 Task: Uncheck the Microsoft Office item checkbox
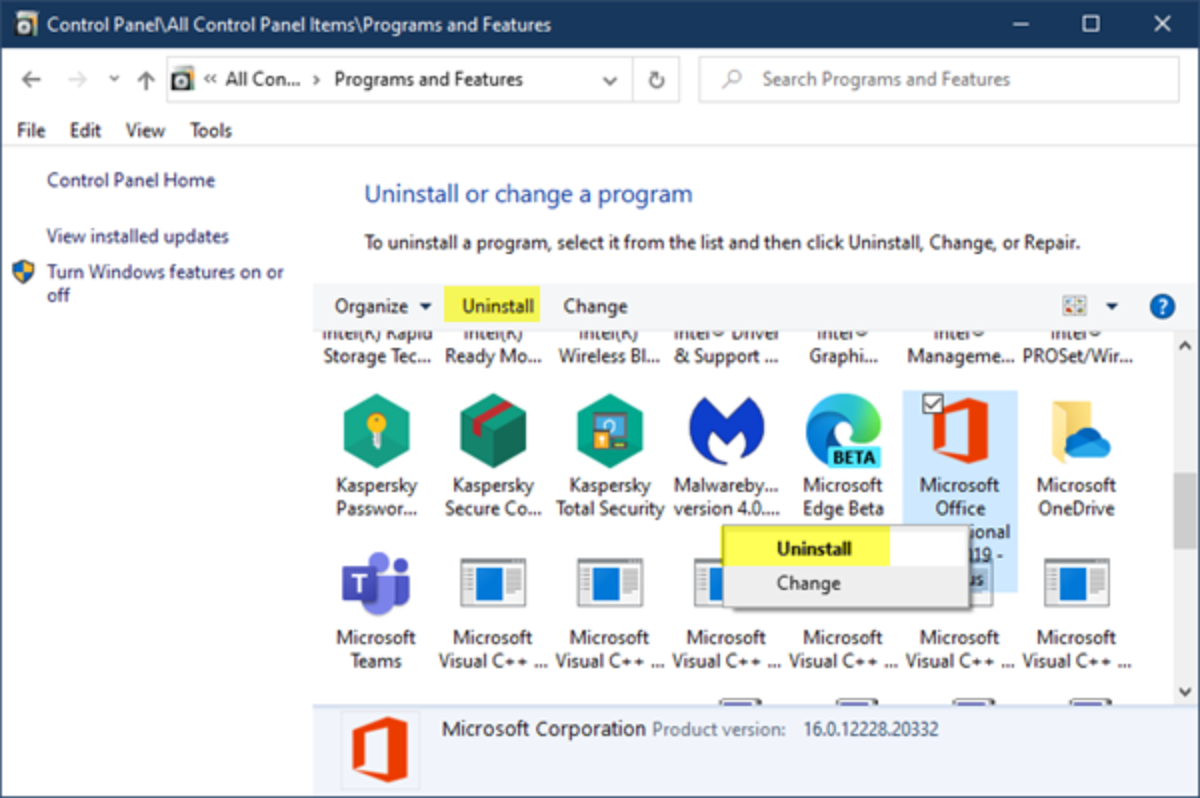point(932,403)
